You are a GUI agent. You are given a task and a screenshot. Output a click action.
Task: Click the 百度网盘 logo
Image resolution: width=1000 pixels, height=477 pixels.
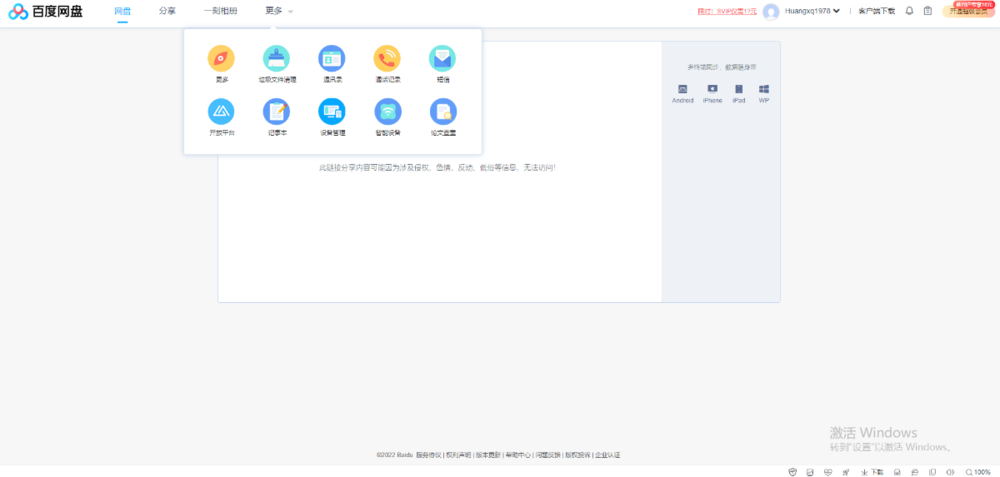(45, 11)
